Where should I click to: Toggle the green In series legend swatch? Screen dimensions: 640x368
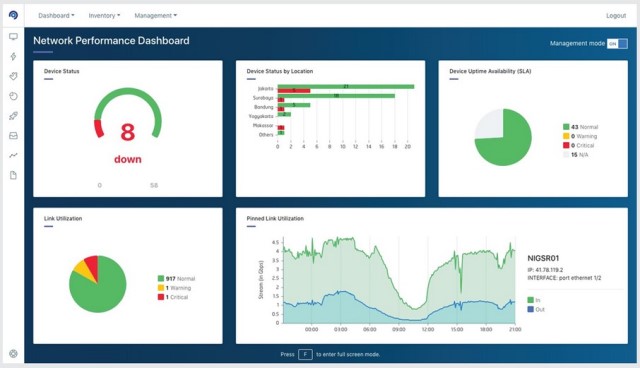click(x=531, y=300)
